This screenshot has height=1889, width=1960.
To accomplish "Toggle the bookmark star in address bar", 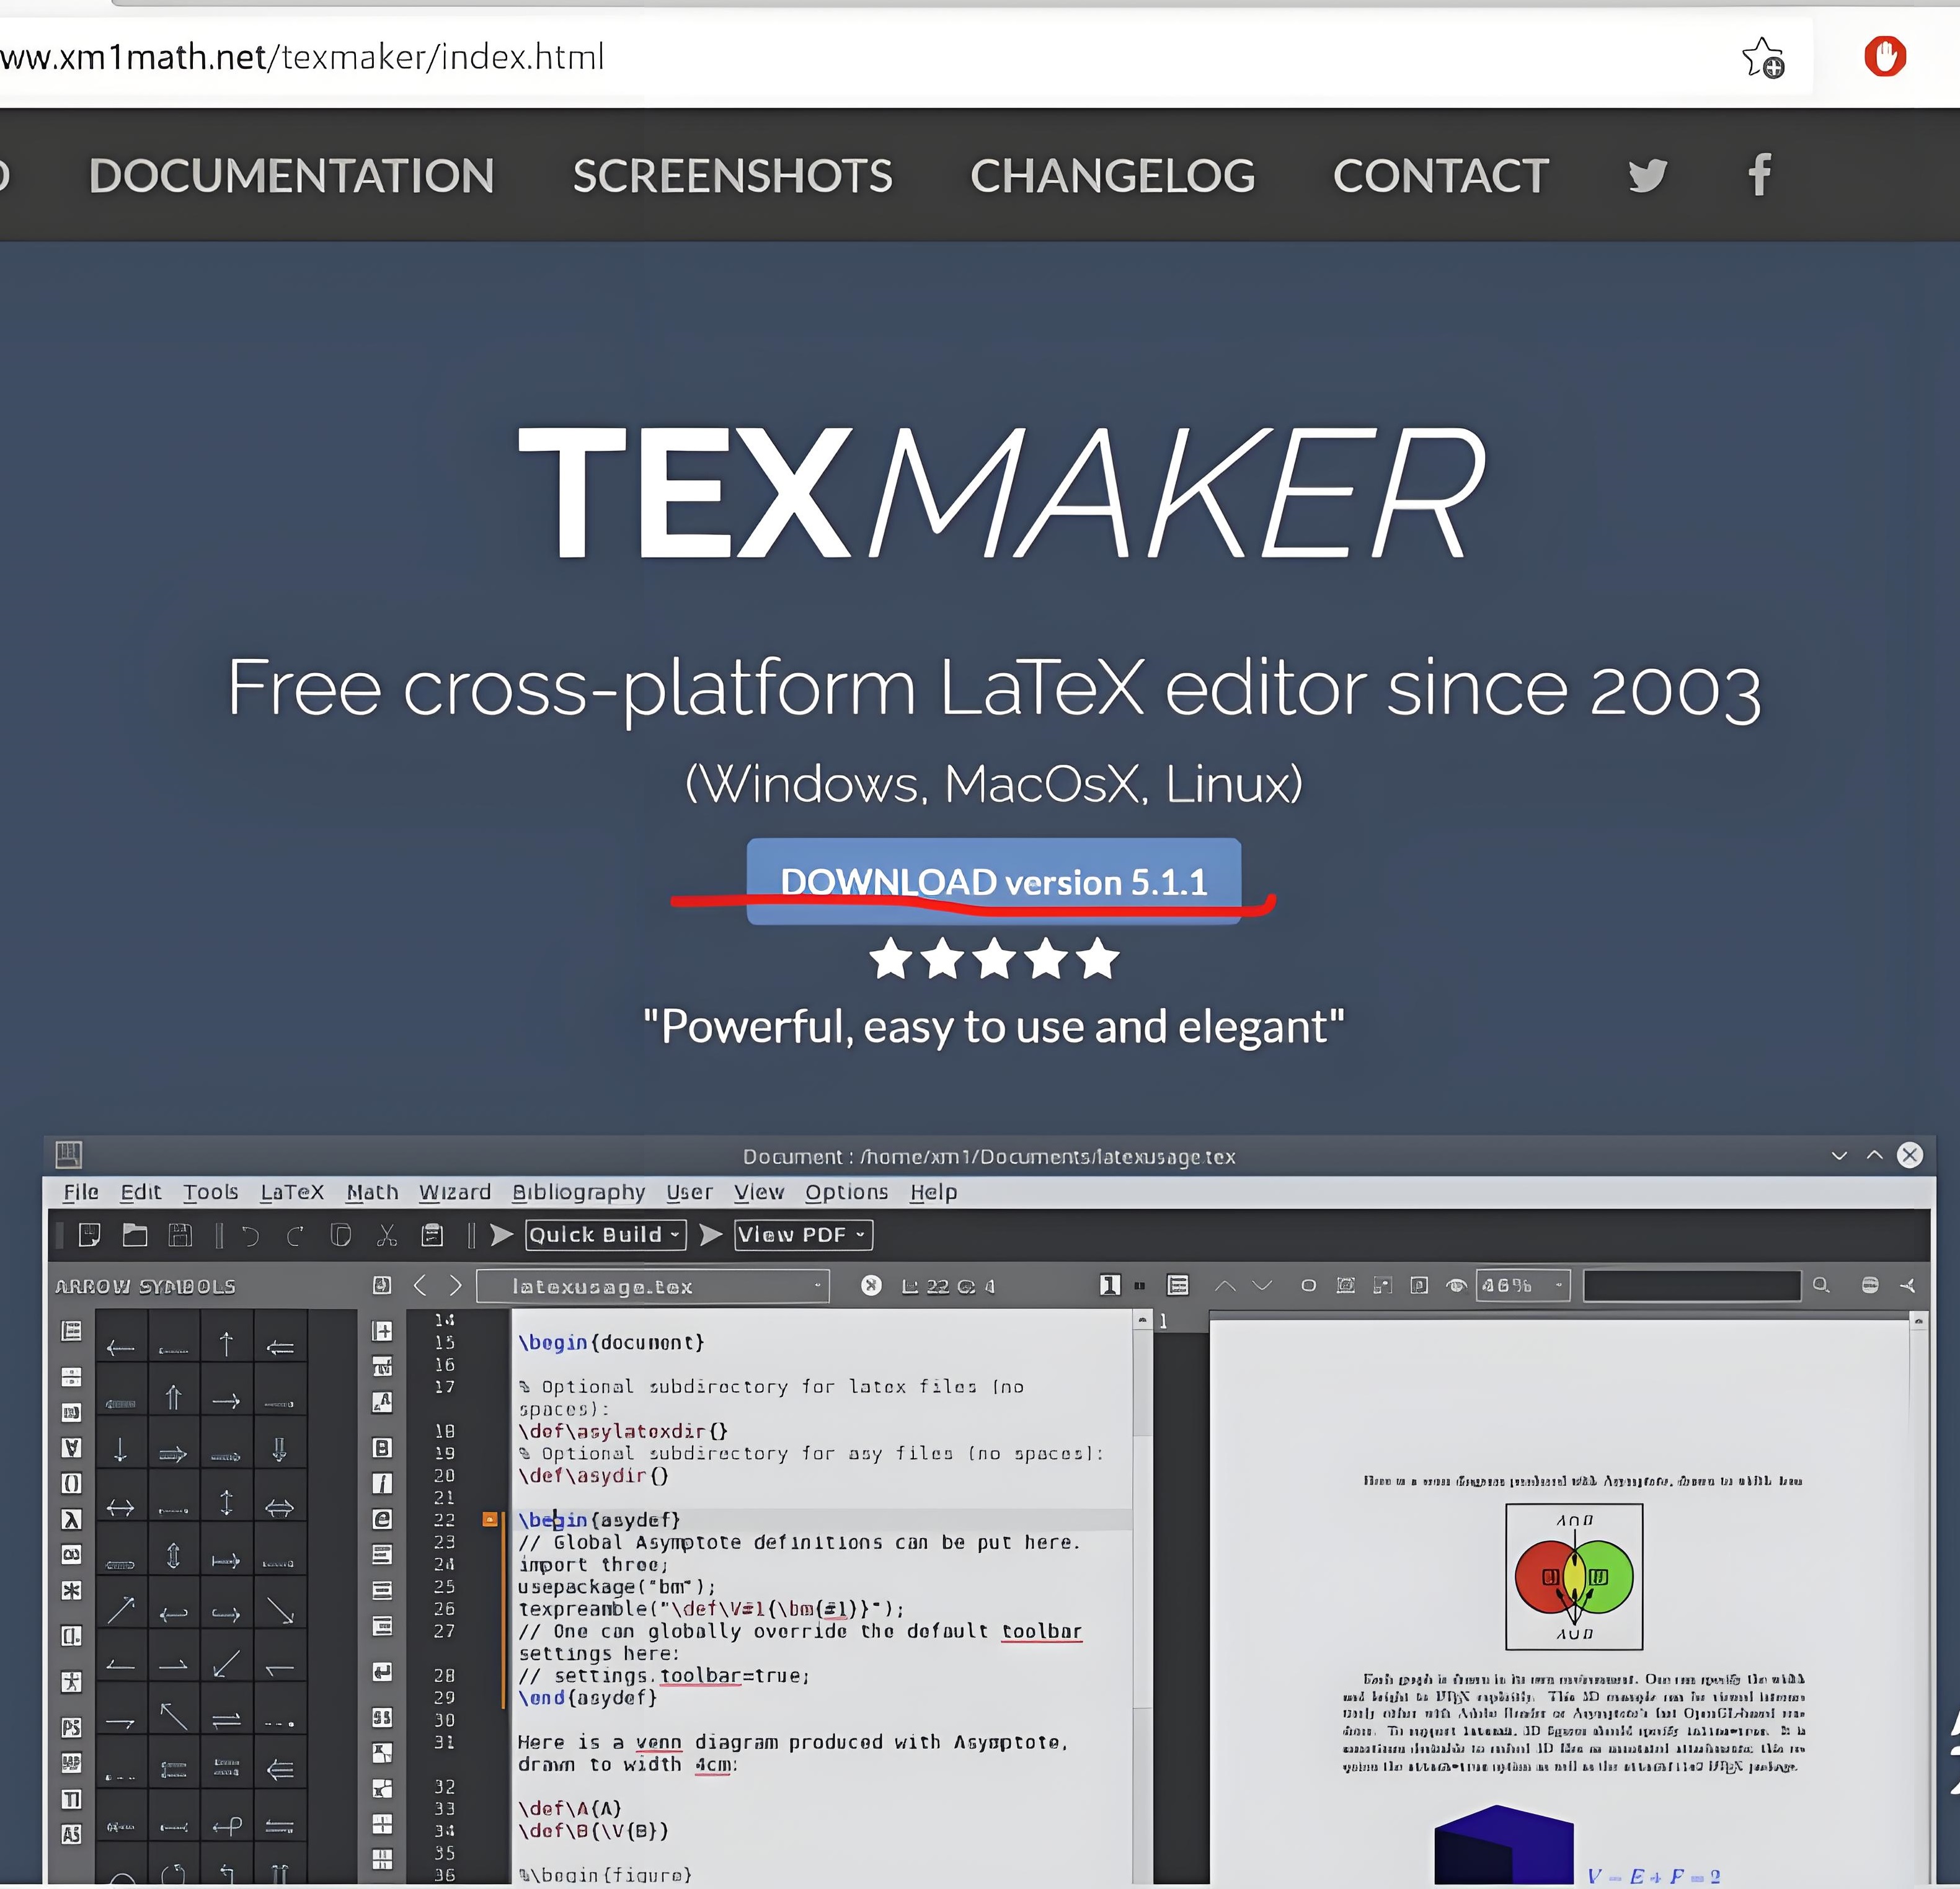I will click(1762, 57).
